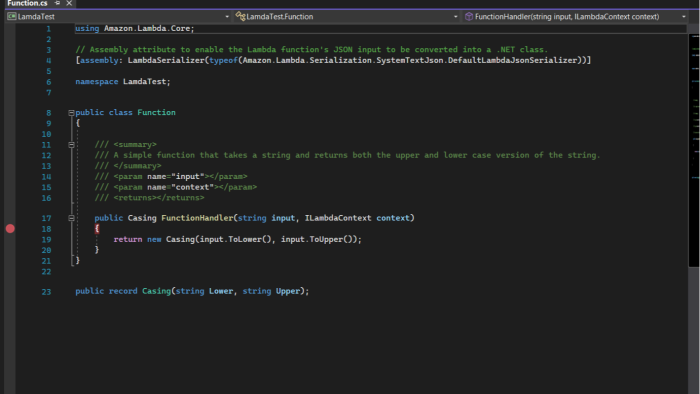Screen dimensions: 700x394
Task: Click '"context"' param name on line 15
Action: coord(192,187)
